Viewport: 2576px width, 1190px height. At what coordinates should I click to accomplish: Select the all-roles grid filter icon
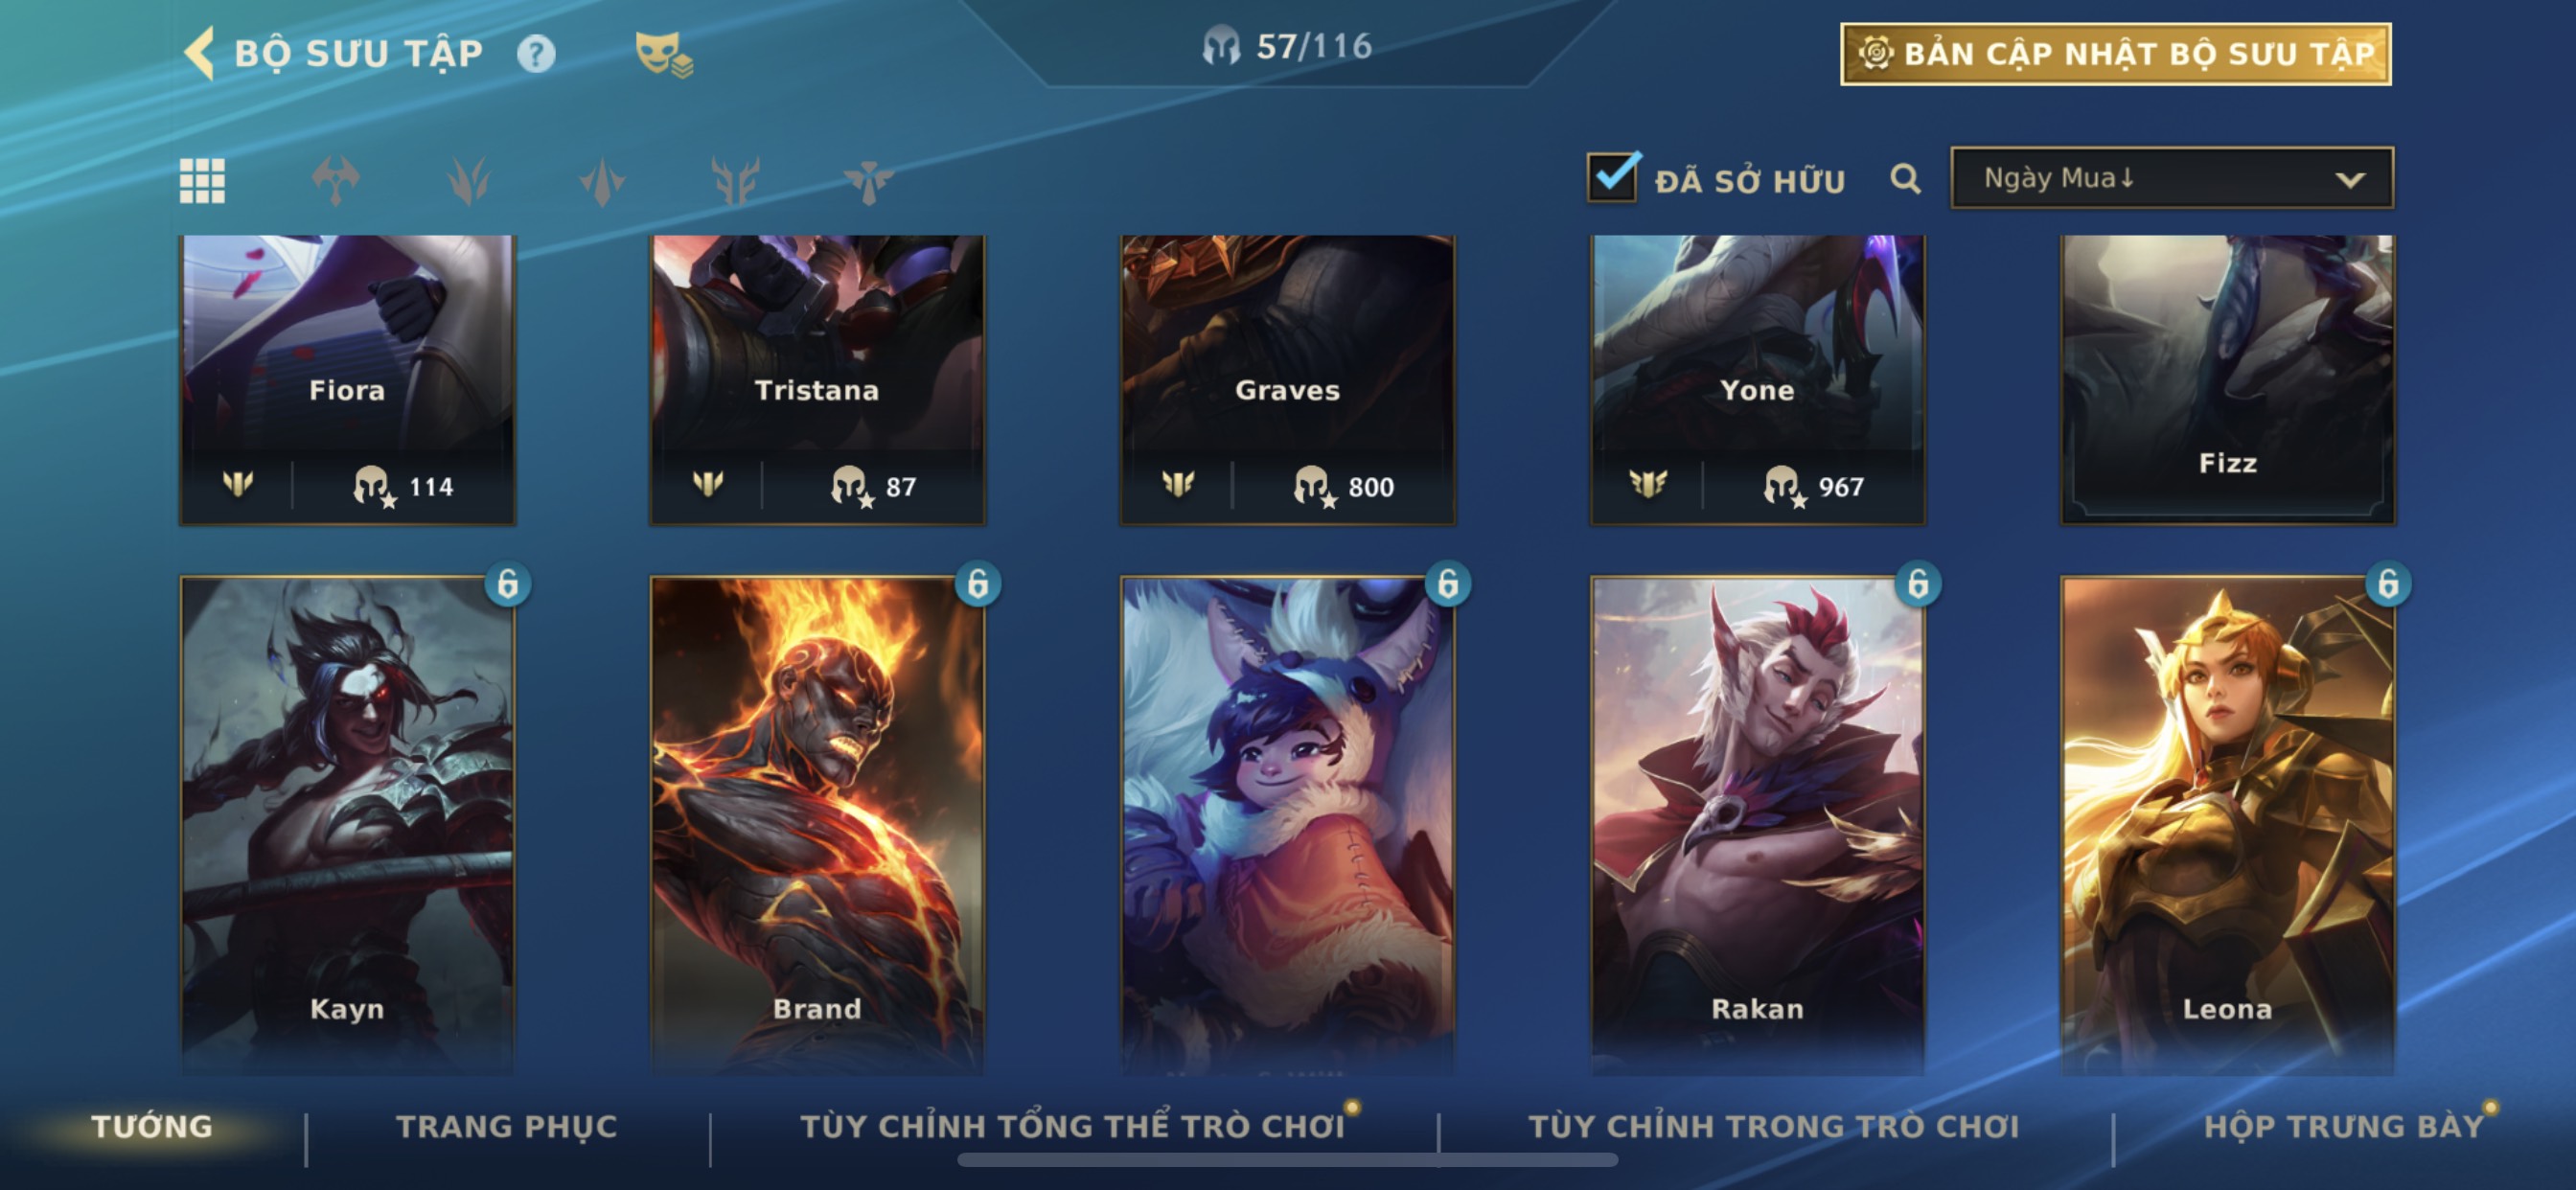pyautogui.click(x=202, y=181)
